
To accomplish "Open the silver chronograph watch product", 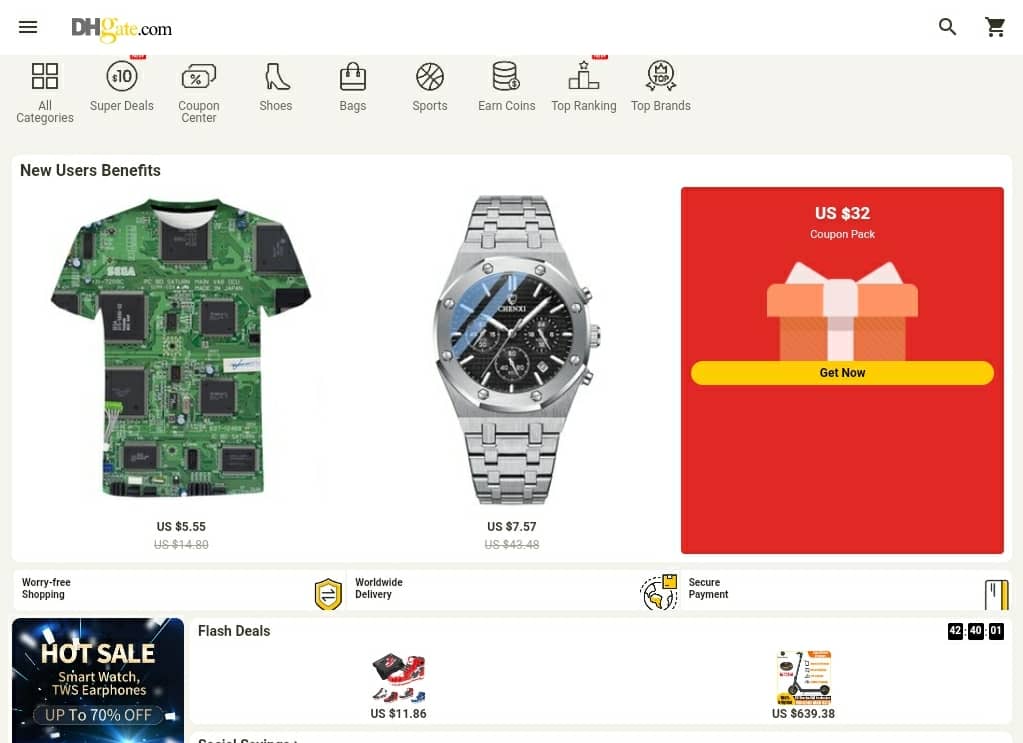I will [512, 350].
